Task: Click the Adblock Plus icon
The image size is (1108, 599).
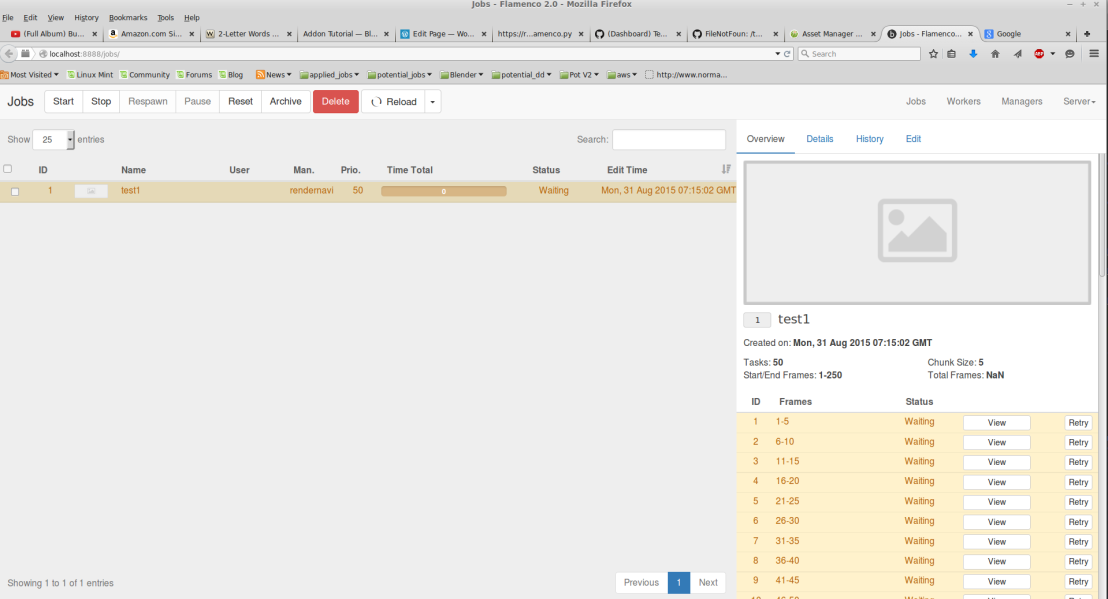Action: click(1039, 54)
